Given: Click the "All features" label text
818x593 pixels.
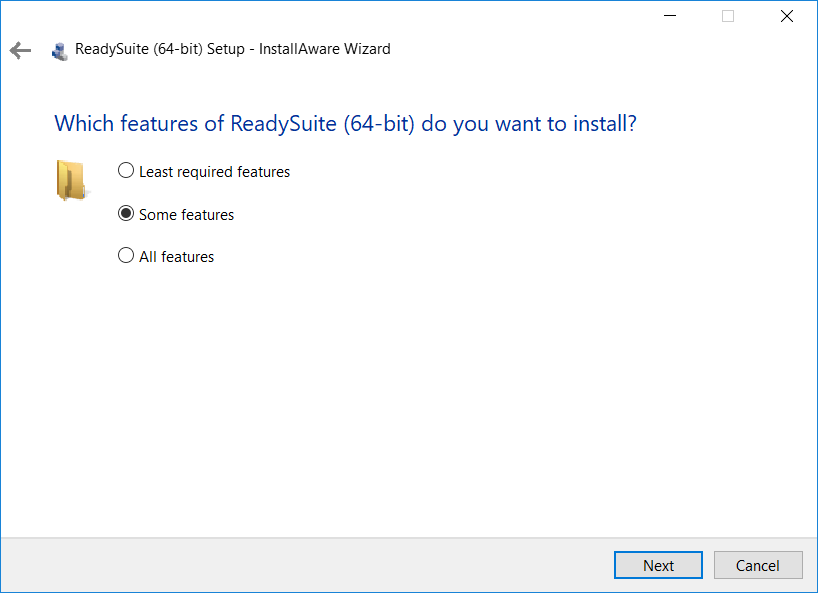Looking at the screenshot, I should pos(176,257).
